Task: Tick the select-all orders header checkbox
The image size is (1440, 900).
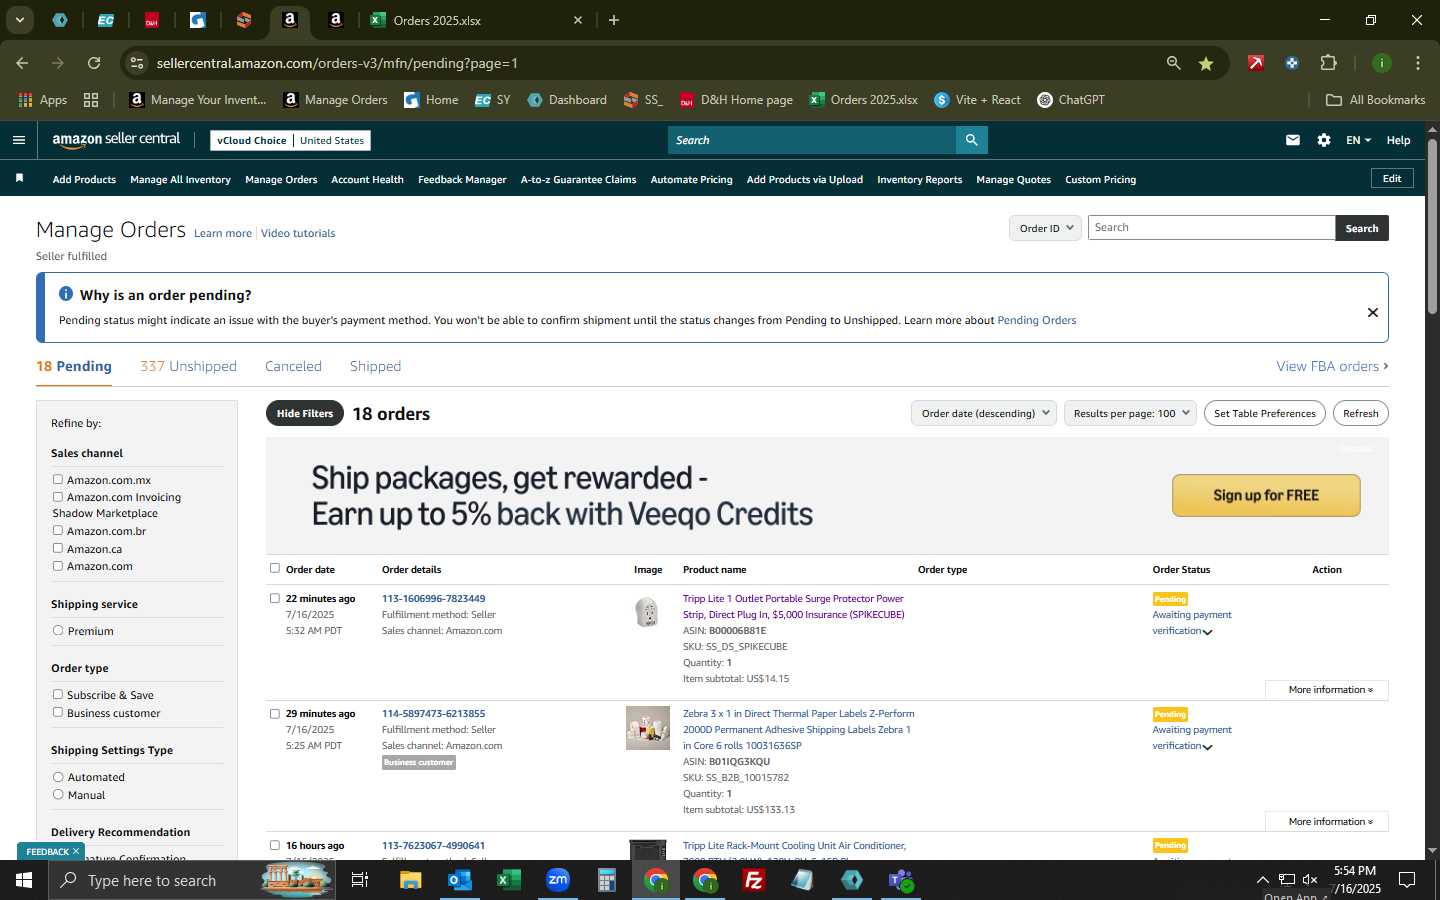Action: [275, 568]
